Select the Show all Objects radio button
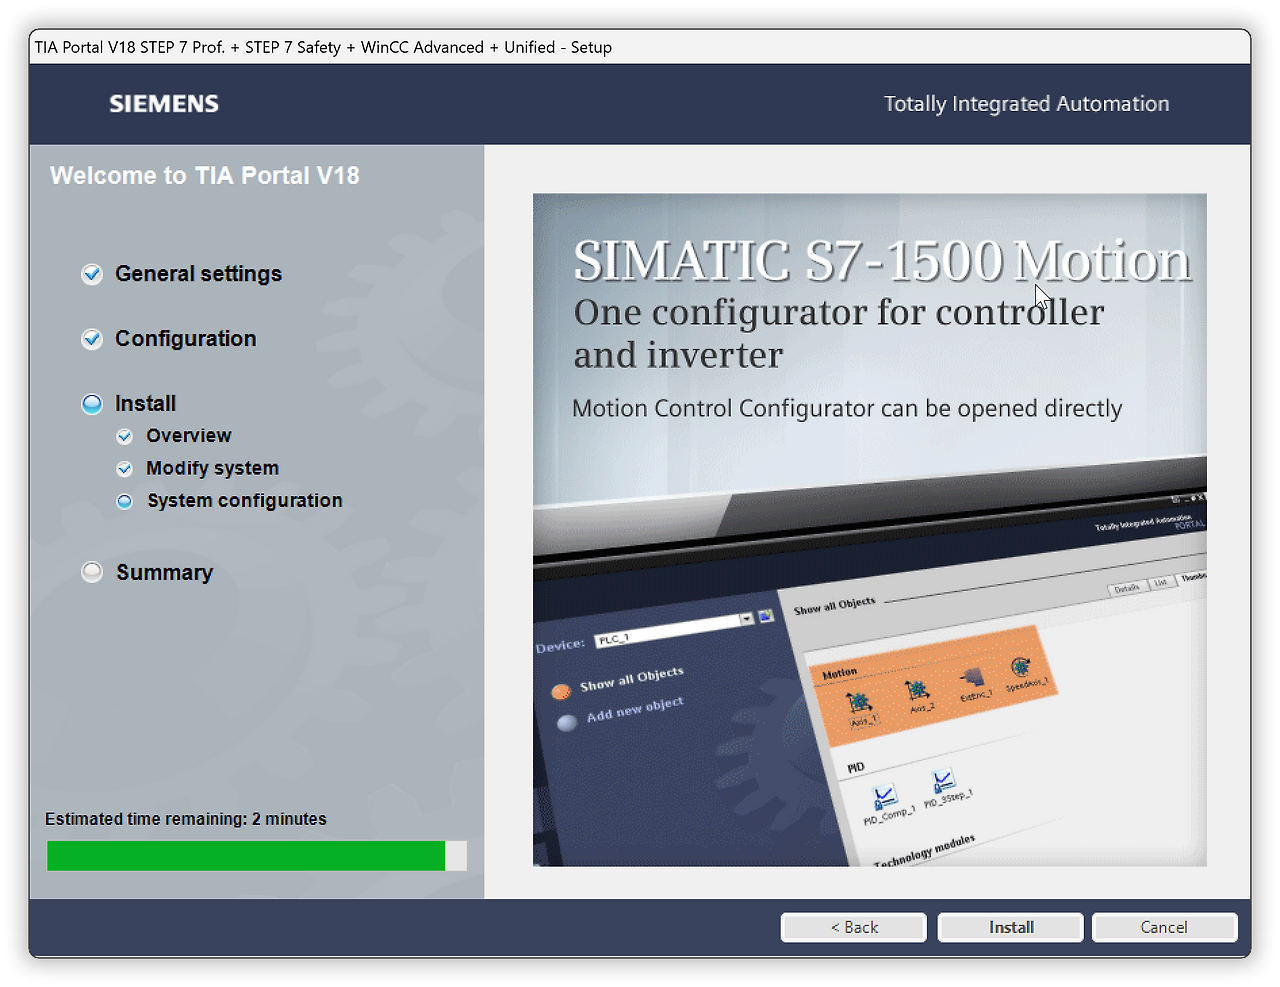The height and width of the screenshot is (987, 1280). [562, 691]
